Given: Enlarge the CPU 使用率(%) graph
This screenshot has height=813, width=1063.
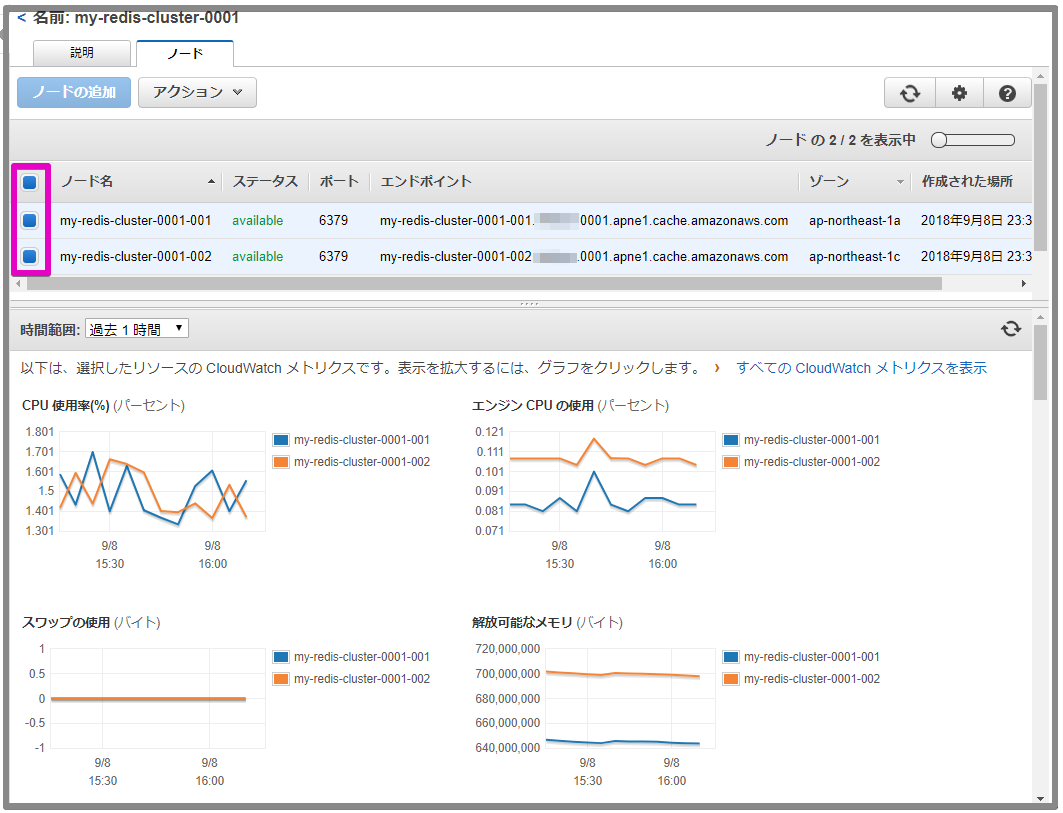Looking at the screenshot, I should 163,481.
